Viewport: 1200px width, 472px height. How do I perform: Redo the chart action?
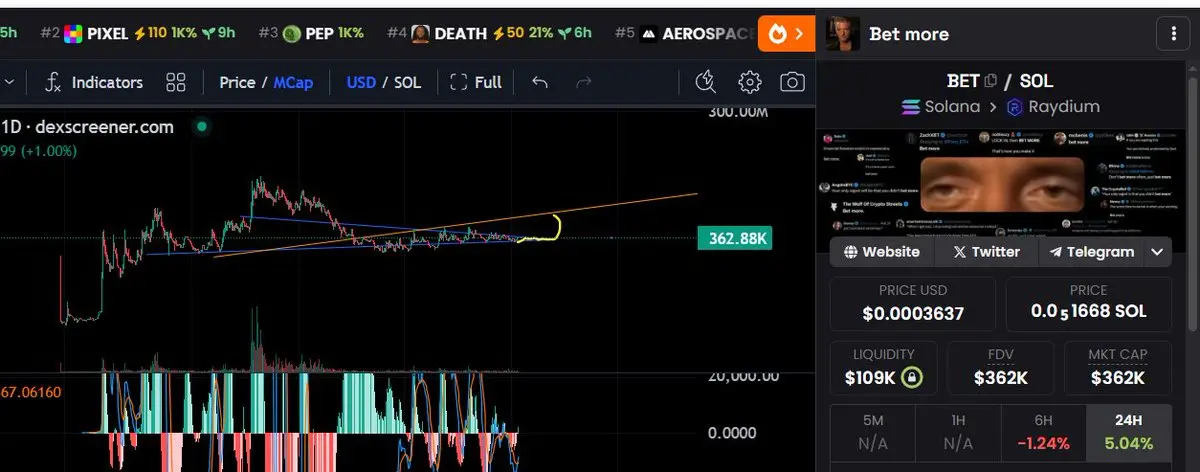pyautogui.click(x=584, y=82)
